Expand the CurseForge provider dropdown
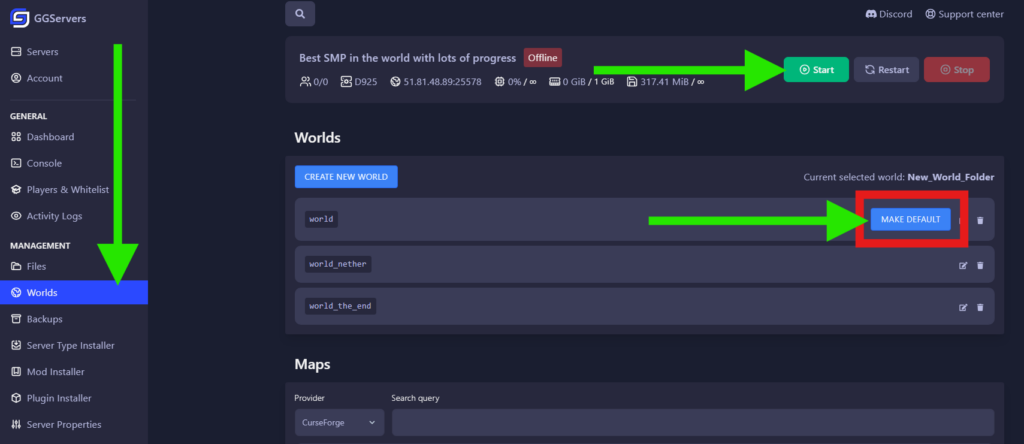Viewport: 1024px width, 444px height. click(339, 423)
